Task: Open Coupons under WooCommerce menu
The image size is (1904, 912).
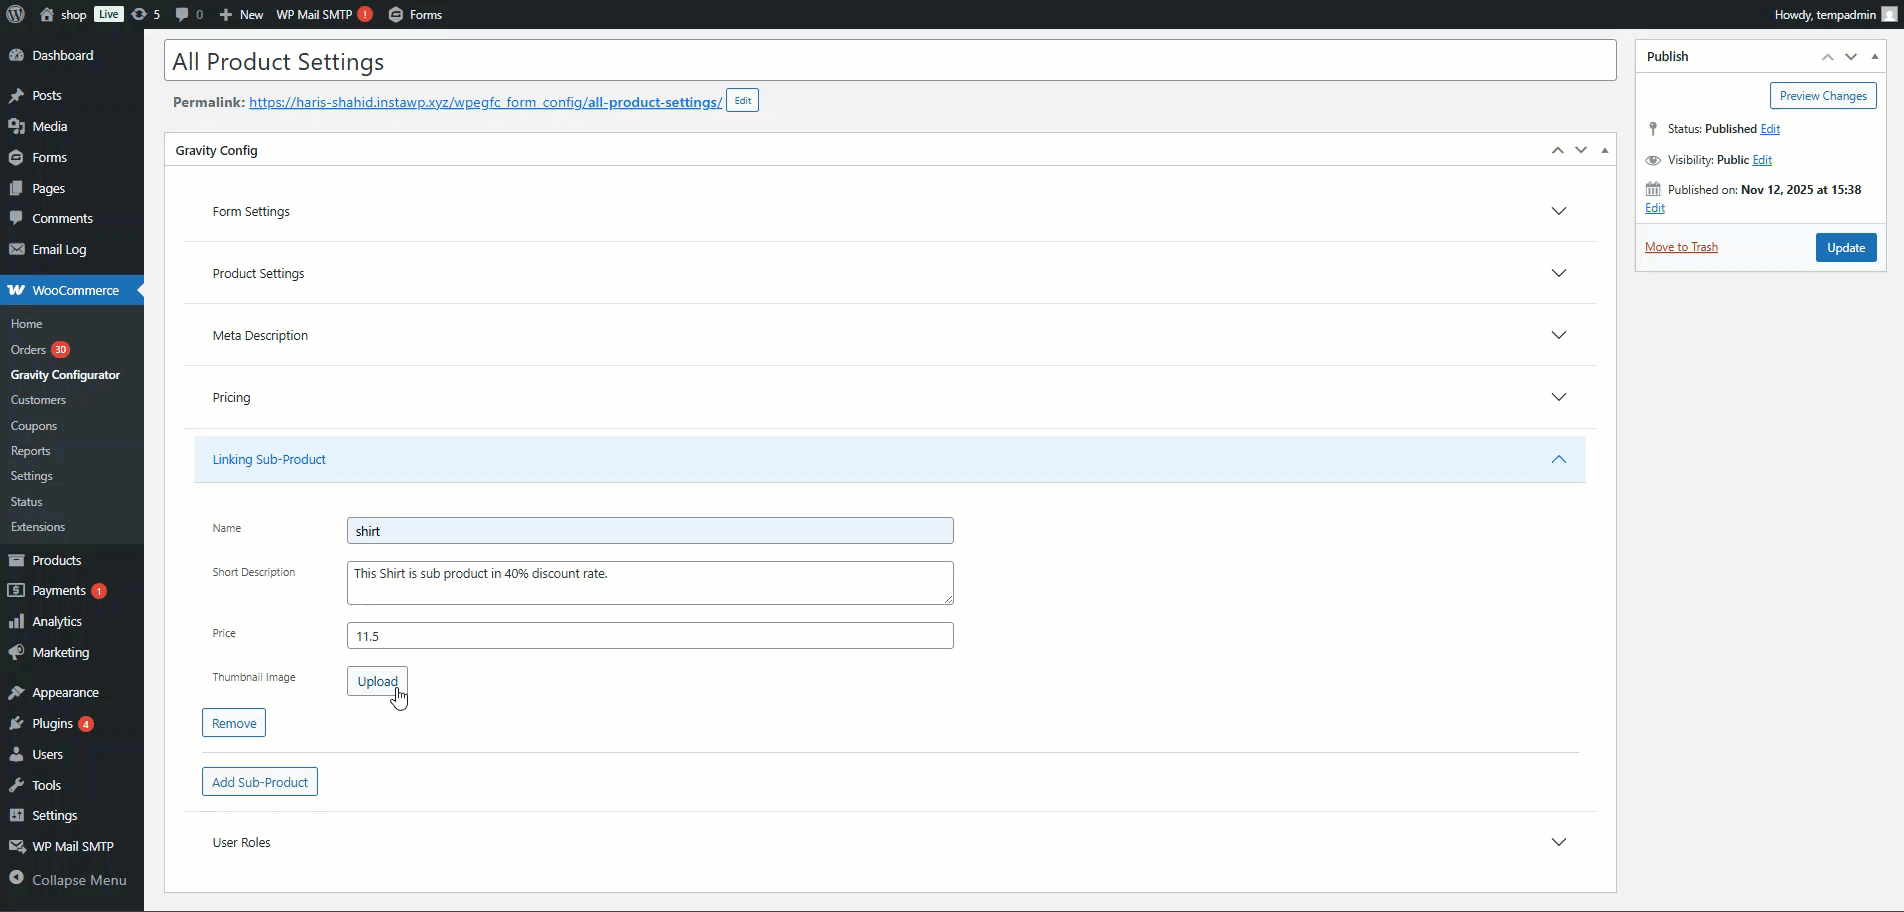Action: 34,426
